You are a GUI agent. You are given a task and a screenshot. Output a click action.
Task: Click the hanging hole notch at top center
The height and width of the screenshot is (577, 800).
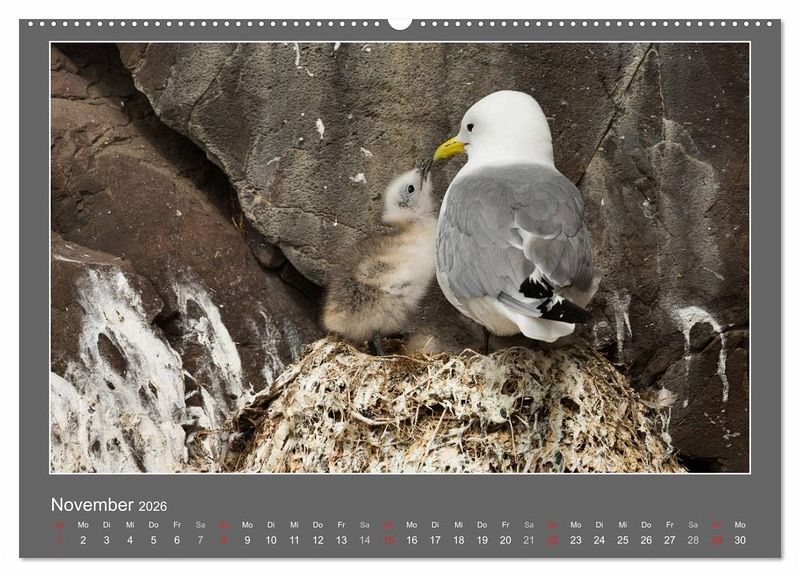pos(400,24)
